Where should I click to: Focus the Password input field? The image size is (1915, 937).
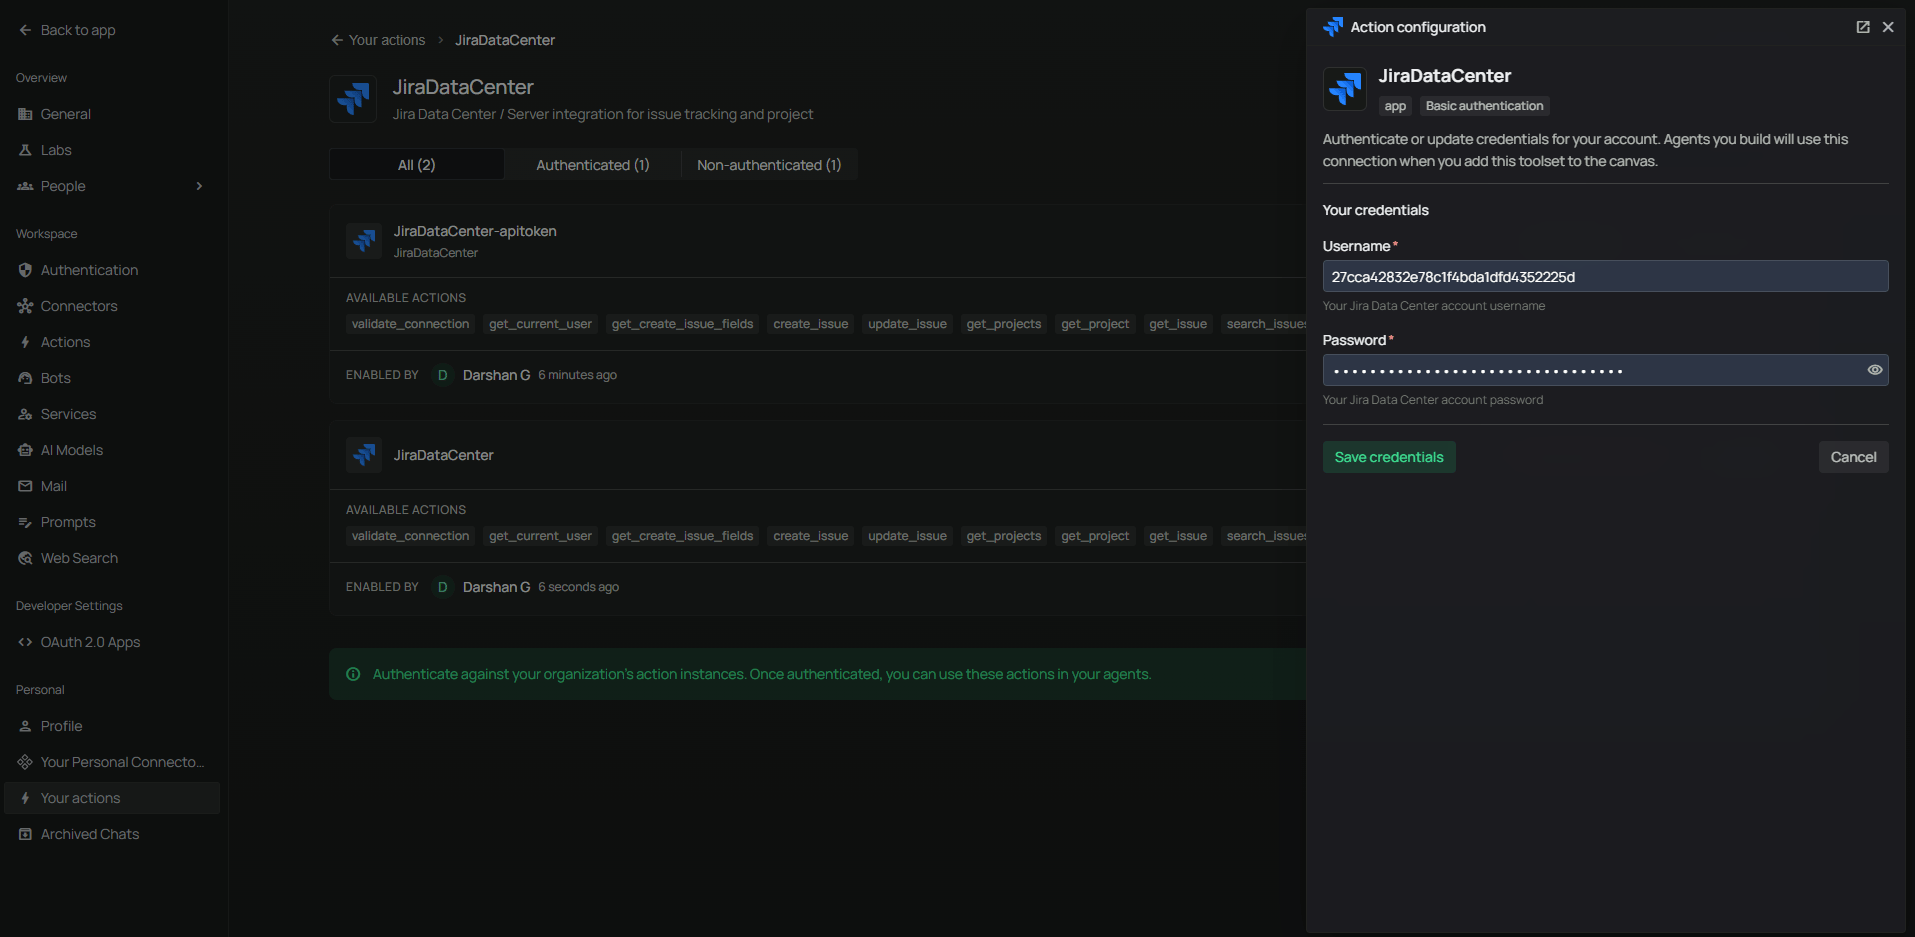[1605, 370]
